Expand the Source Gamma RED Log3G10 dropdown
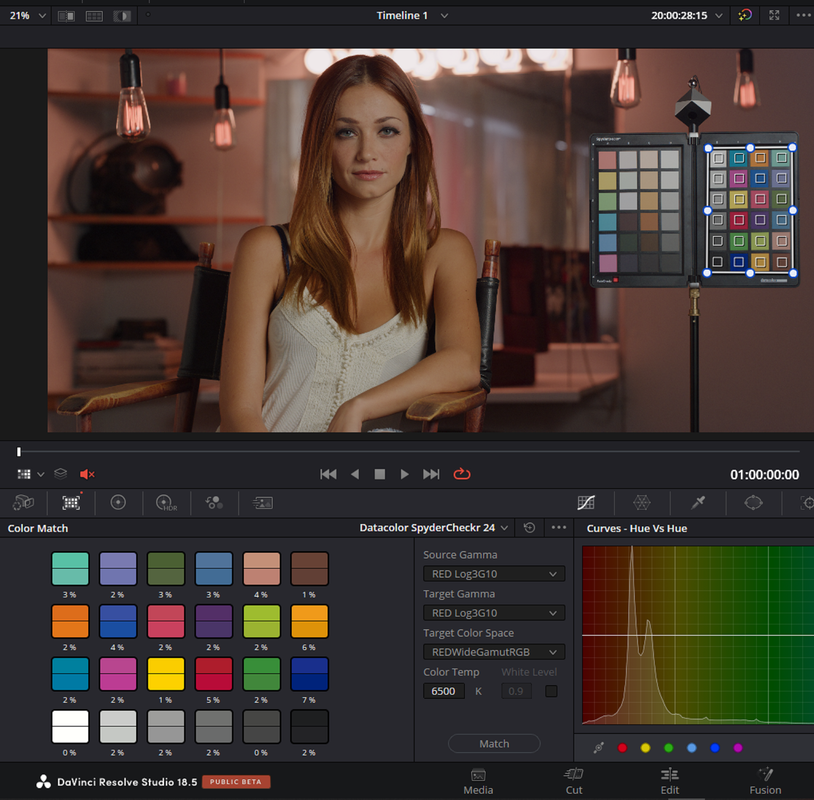The image size is (814, 800). pyautogui.click(x=494, y=574)
